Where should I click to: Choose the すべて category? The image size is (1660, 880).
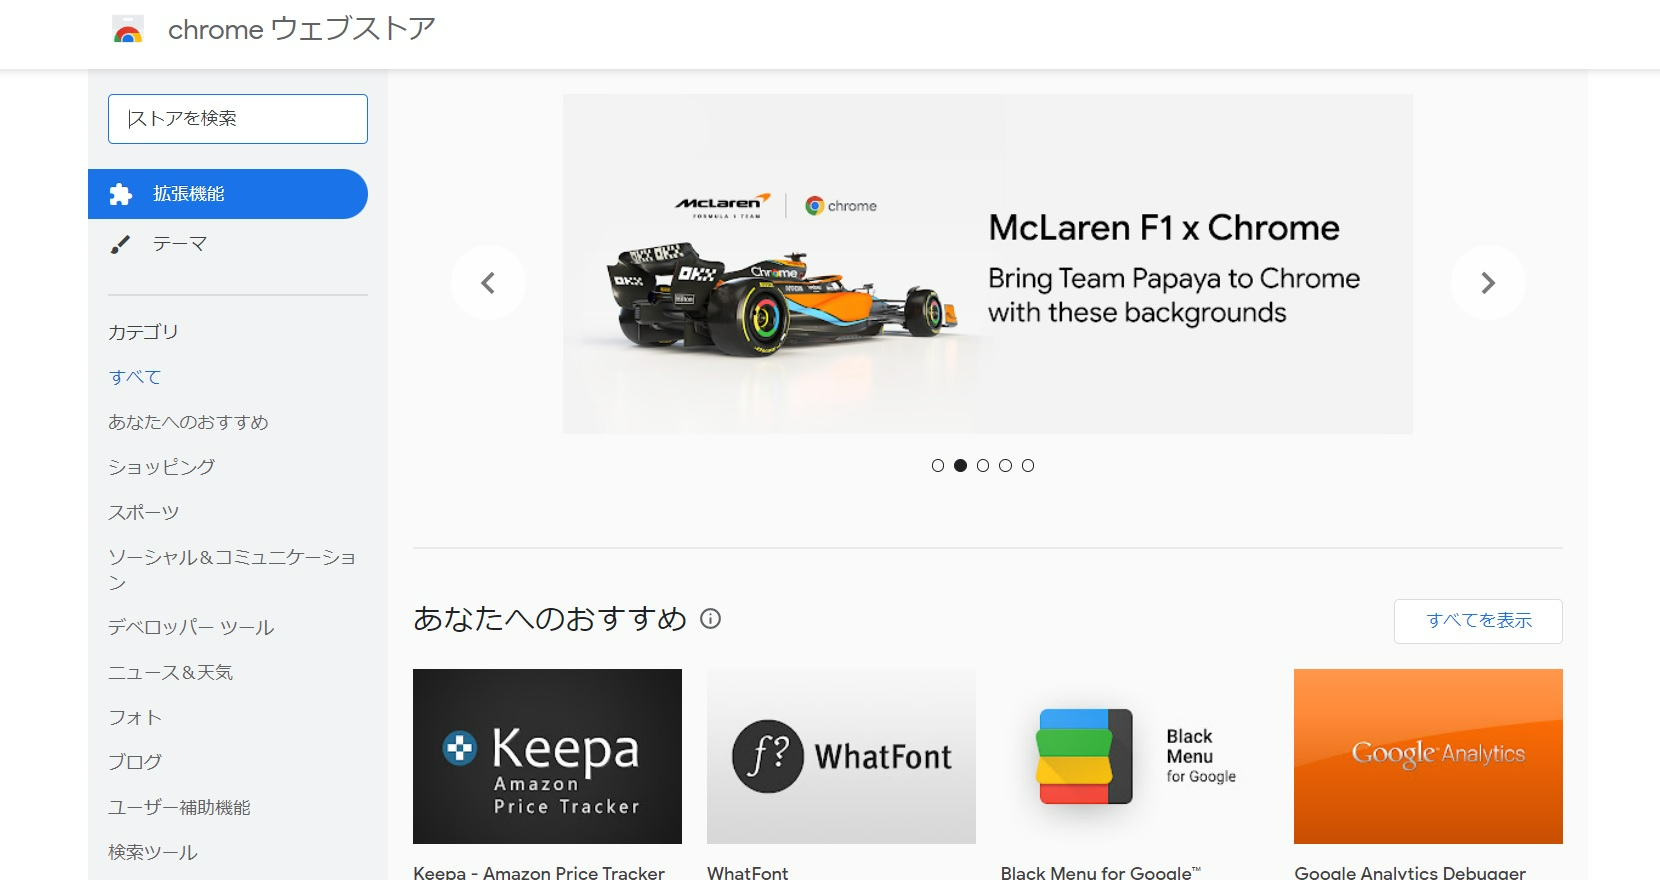pos(135,377)
